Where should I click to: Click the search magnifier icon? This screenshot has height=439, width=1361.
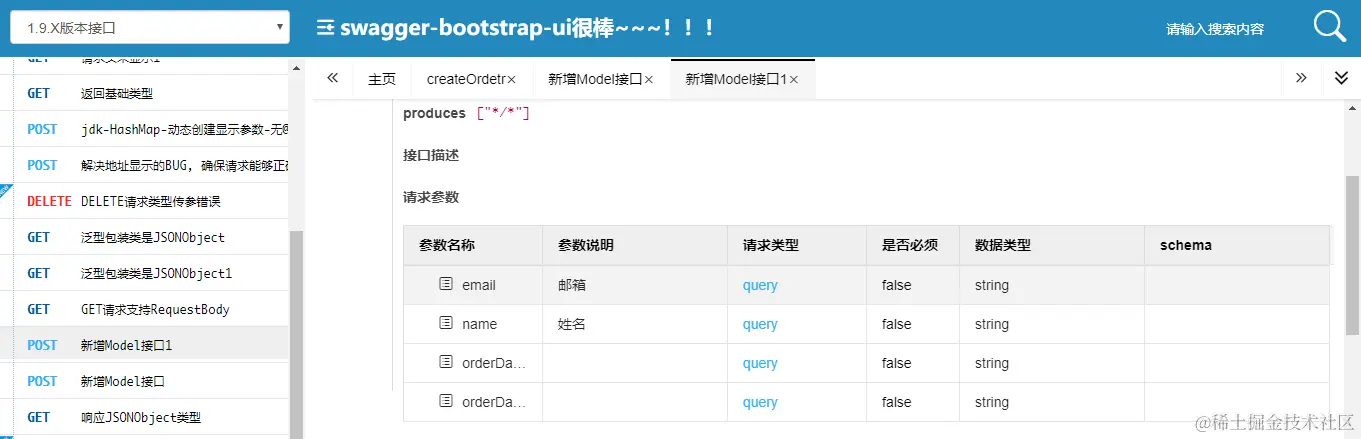(x=1330, y=27)
